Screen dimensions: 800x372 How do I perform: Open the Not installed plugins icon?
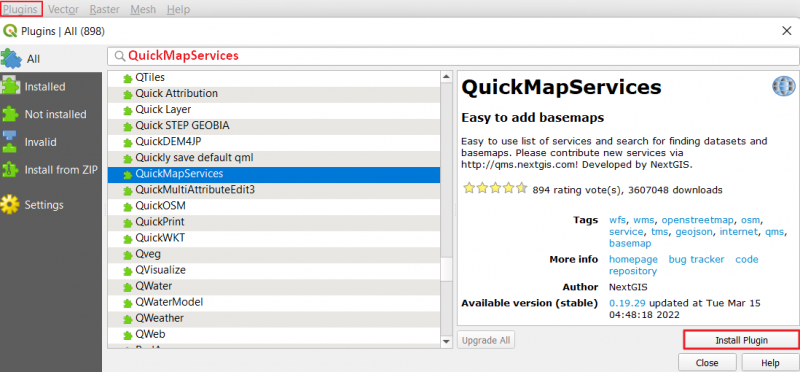tap(10, 114)
